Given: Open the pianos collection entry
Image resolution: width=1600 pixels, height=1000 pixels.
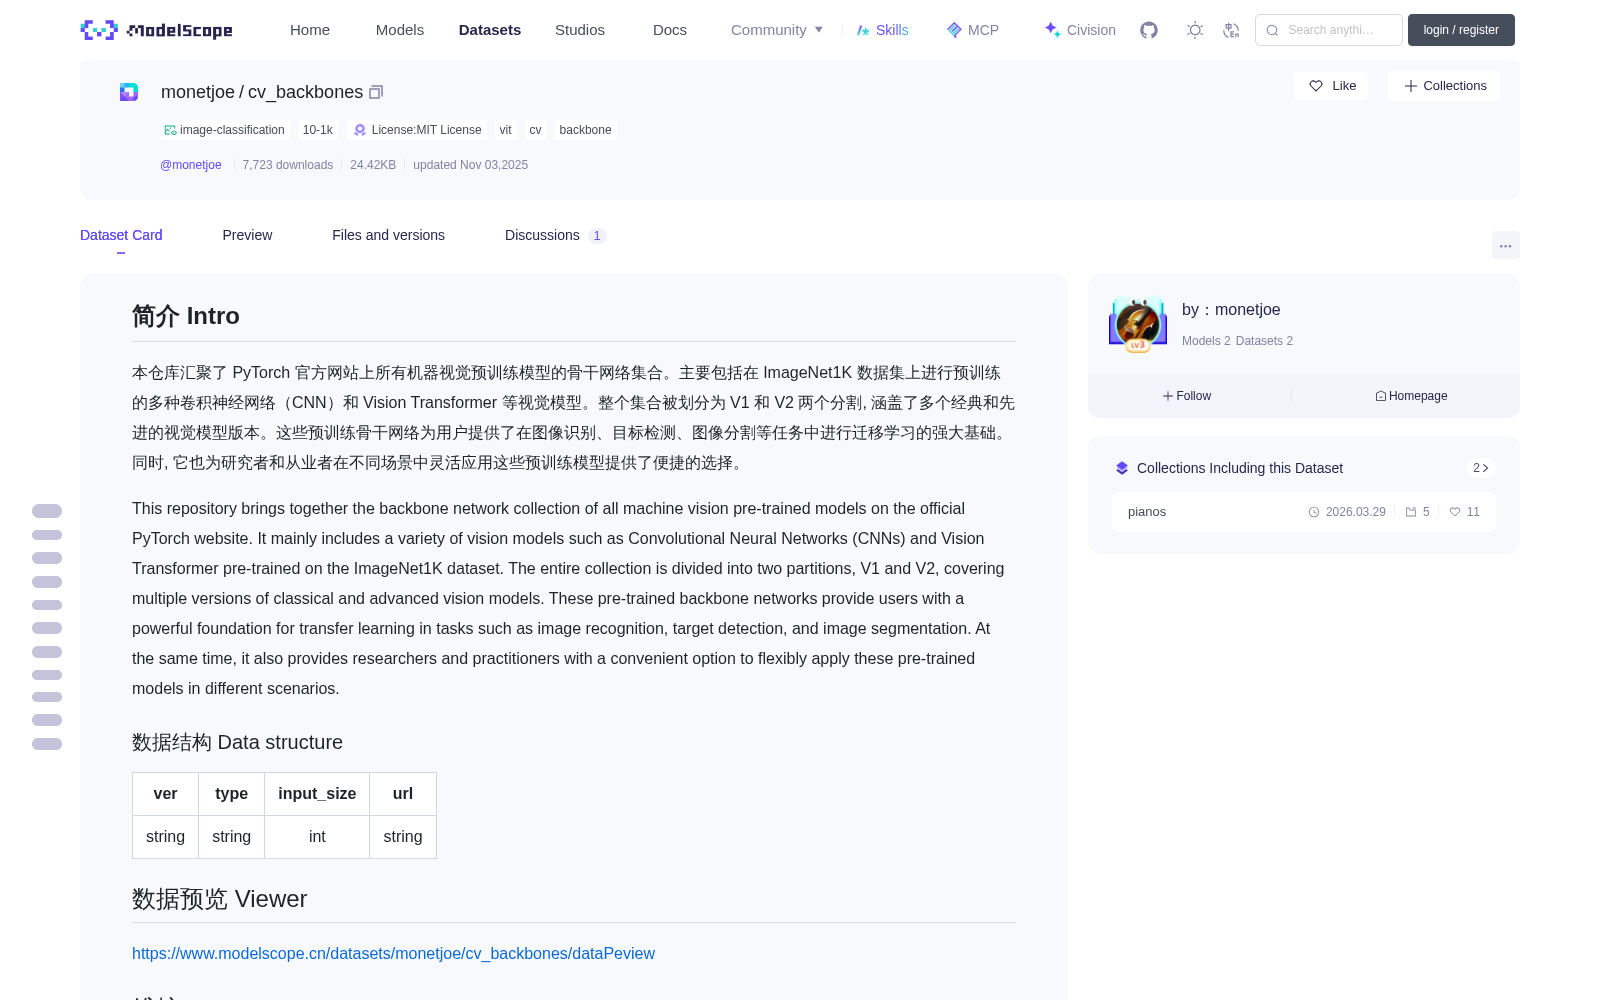Looking at the screenshot, I should 1304,512.
